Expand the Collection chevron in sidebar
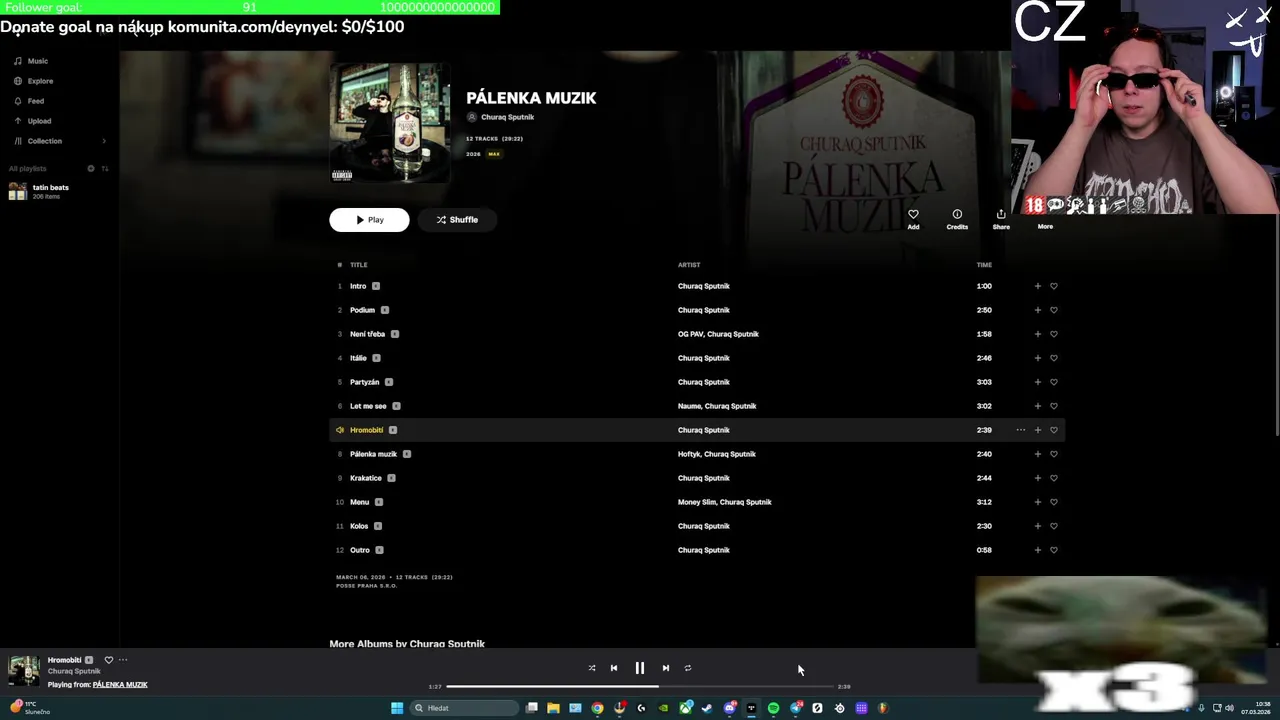Image resolution: width=1280 pixels, height=720 pixels. pos(104,141)
